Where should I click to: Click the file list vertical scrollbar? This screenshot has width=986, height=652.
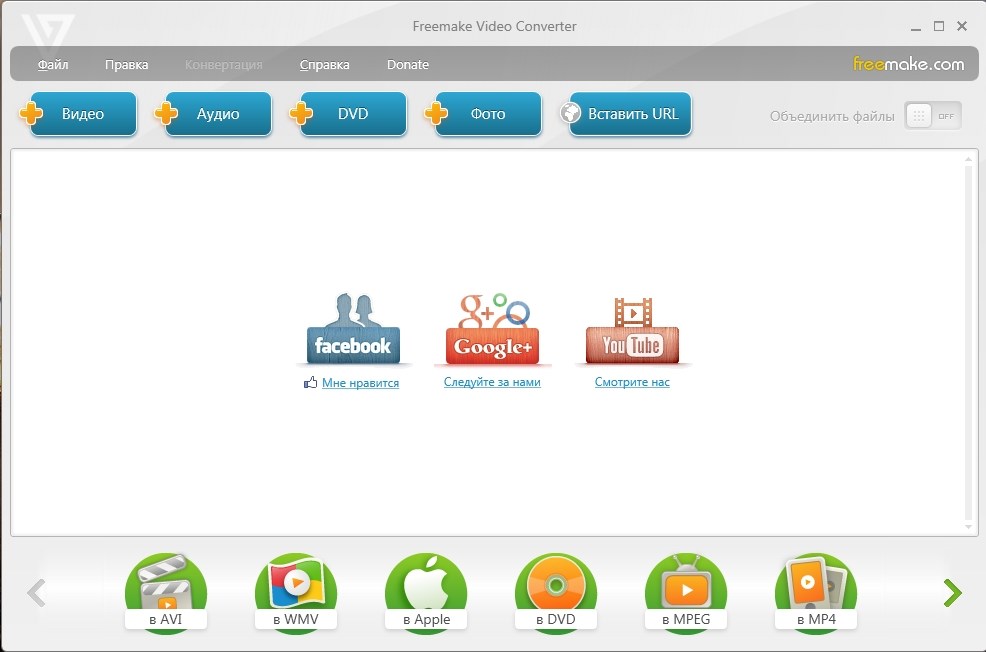click(968, 340)
